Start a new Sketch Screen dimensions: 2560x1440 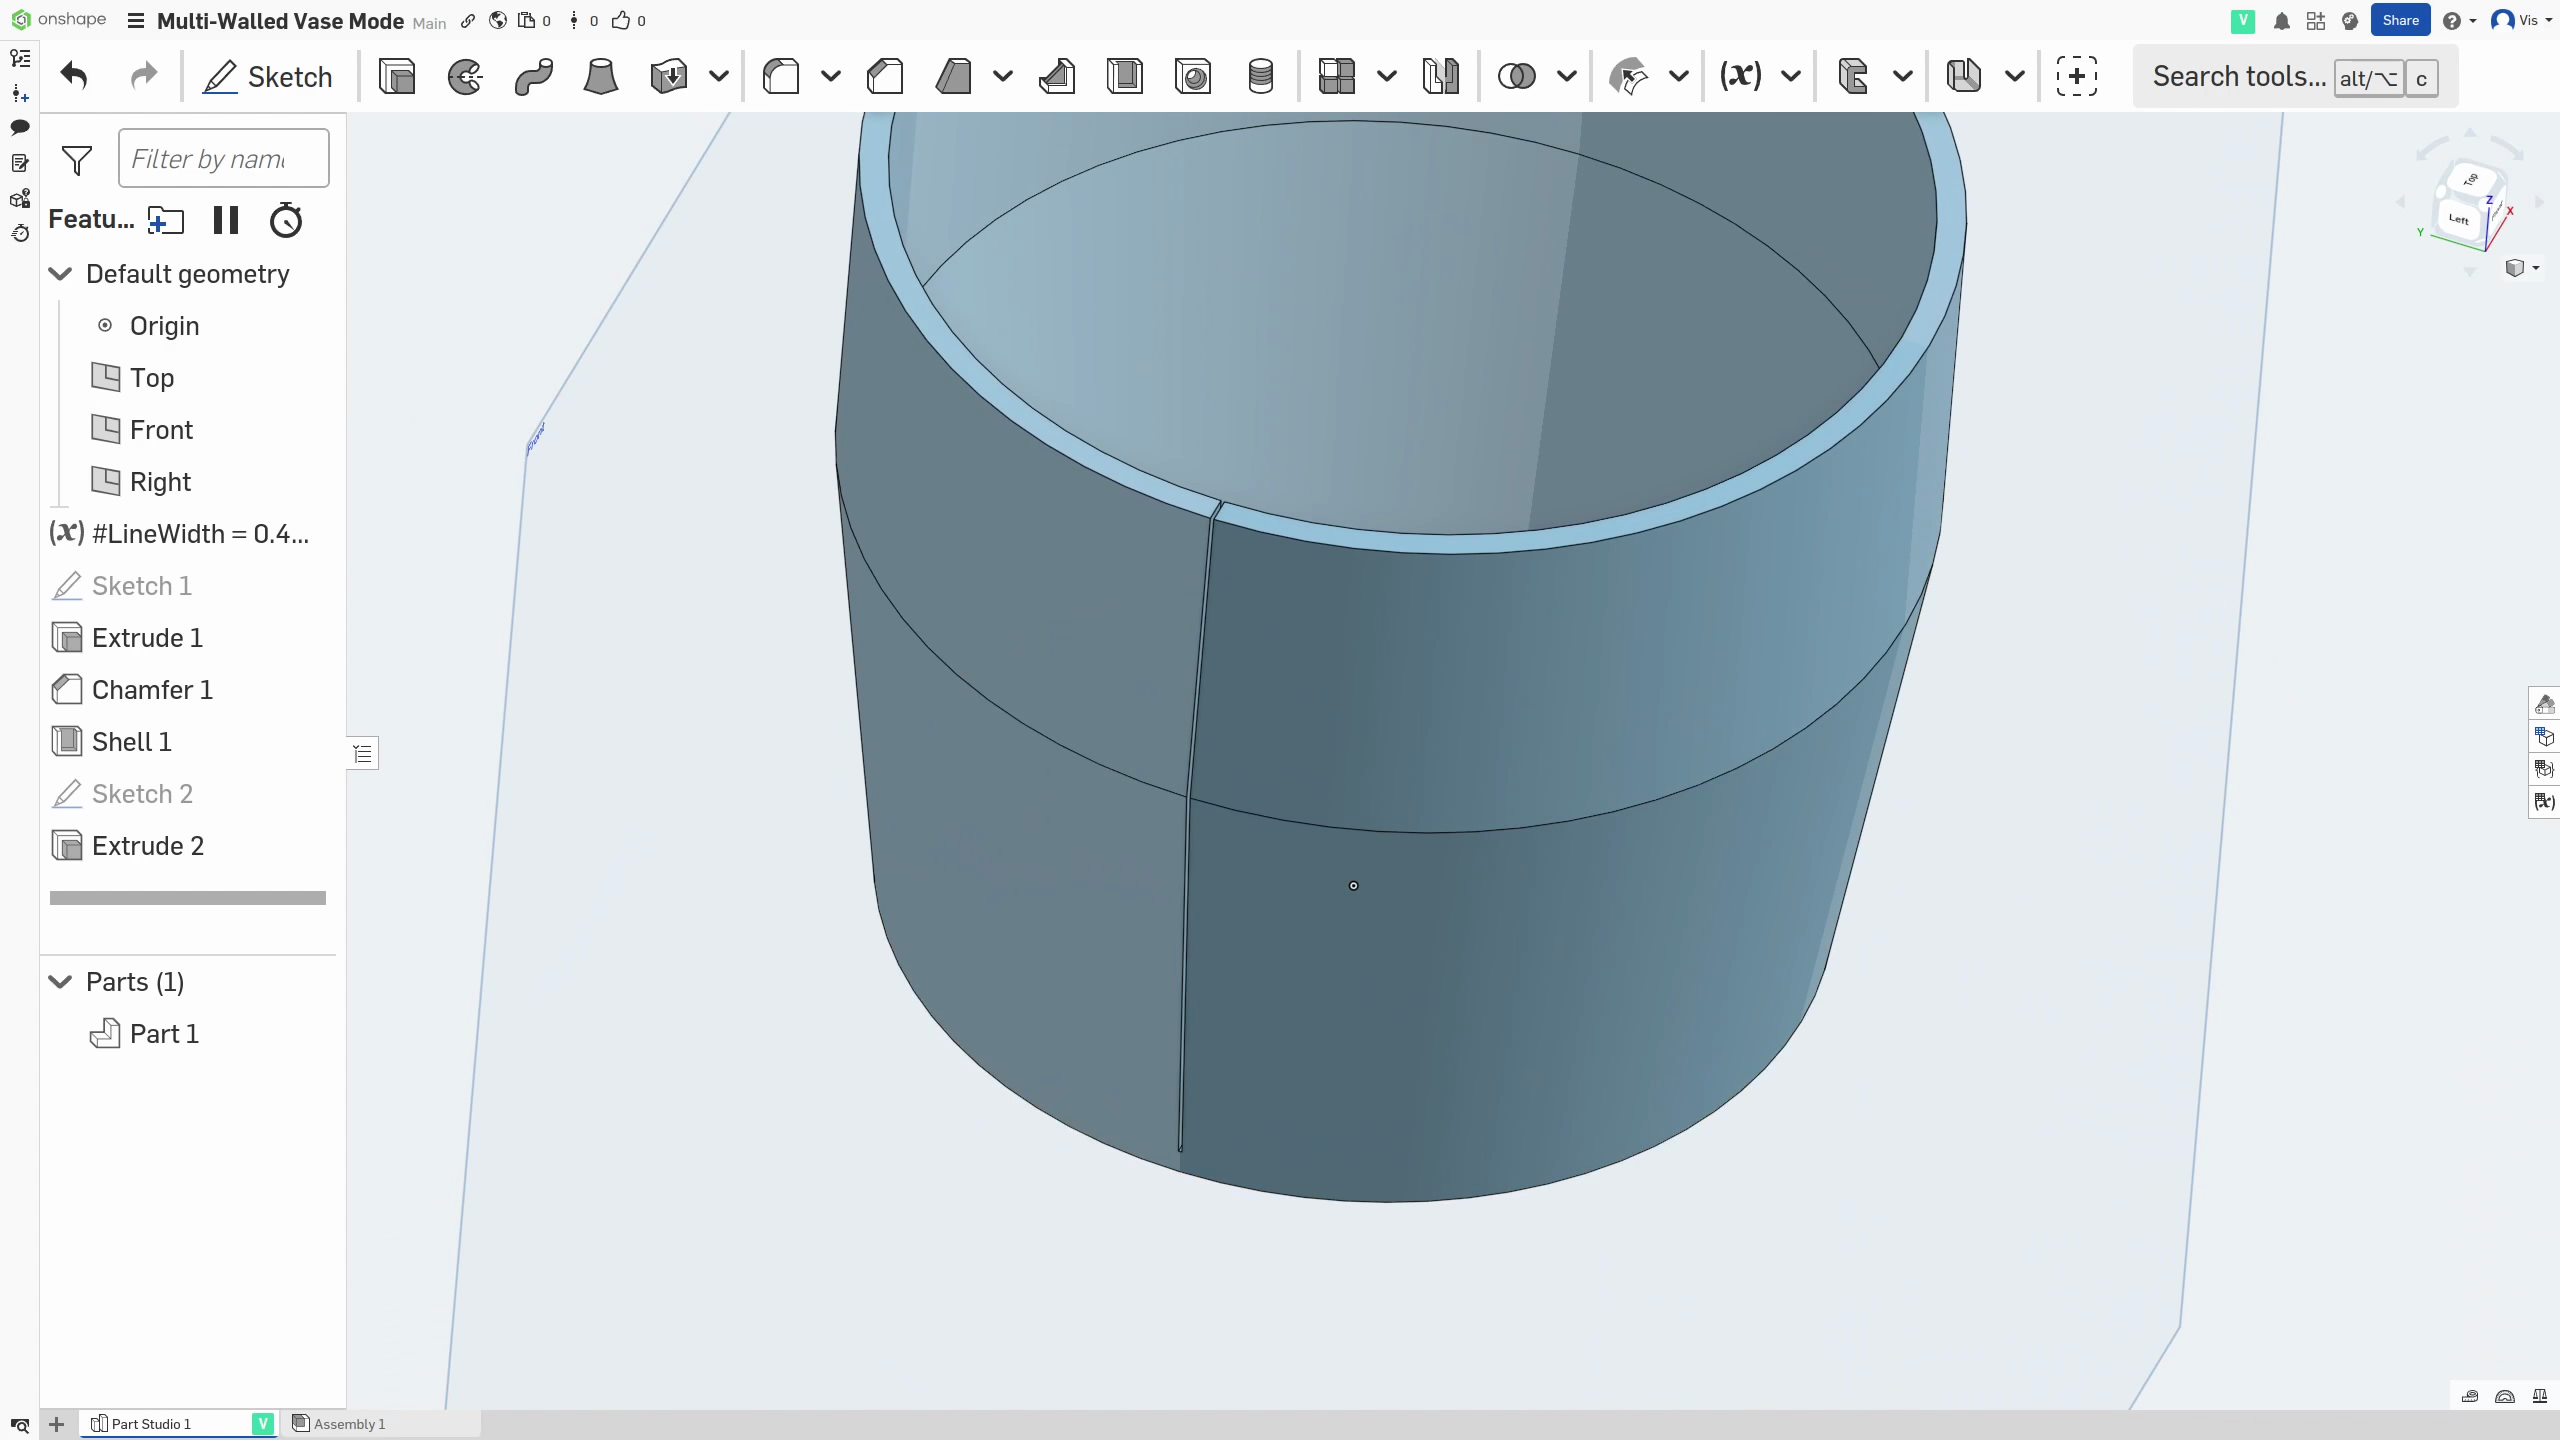[268, 76]
